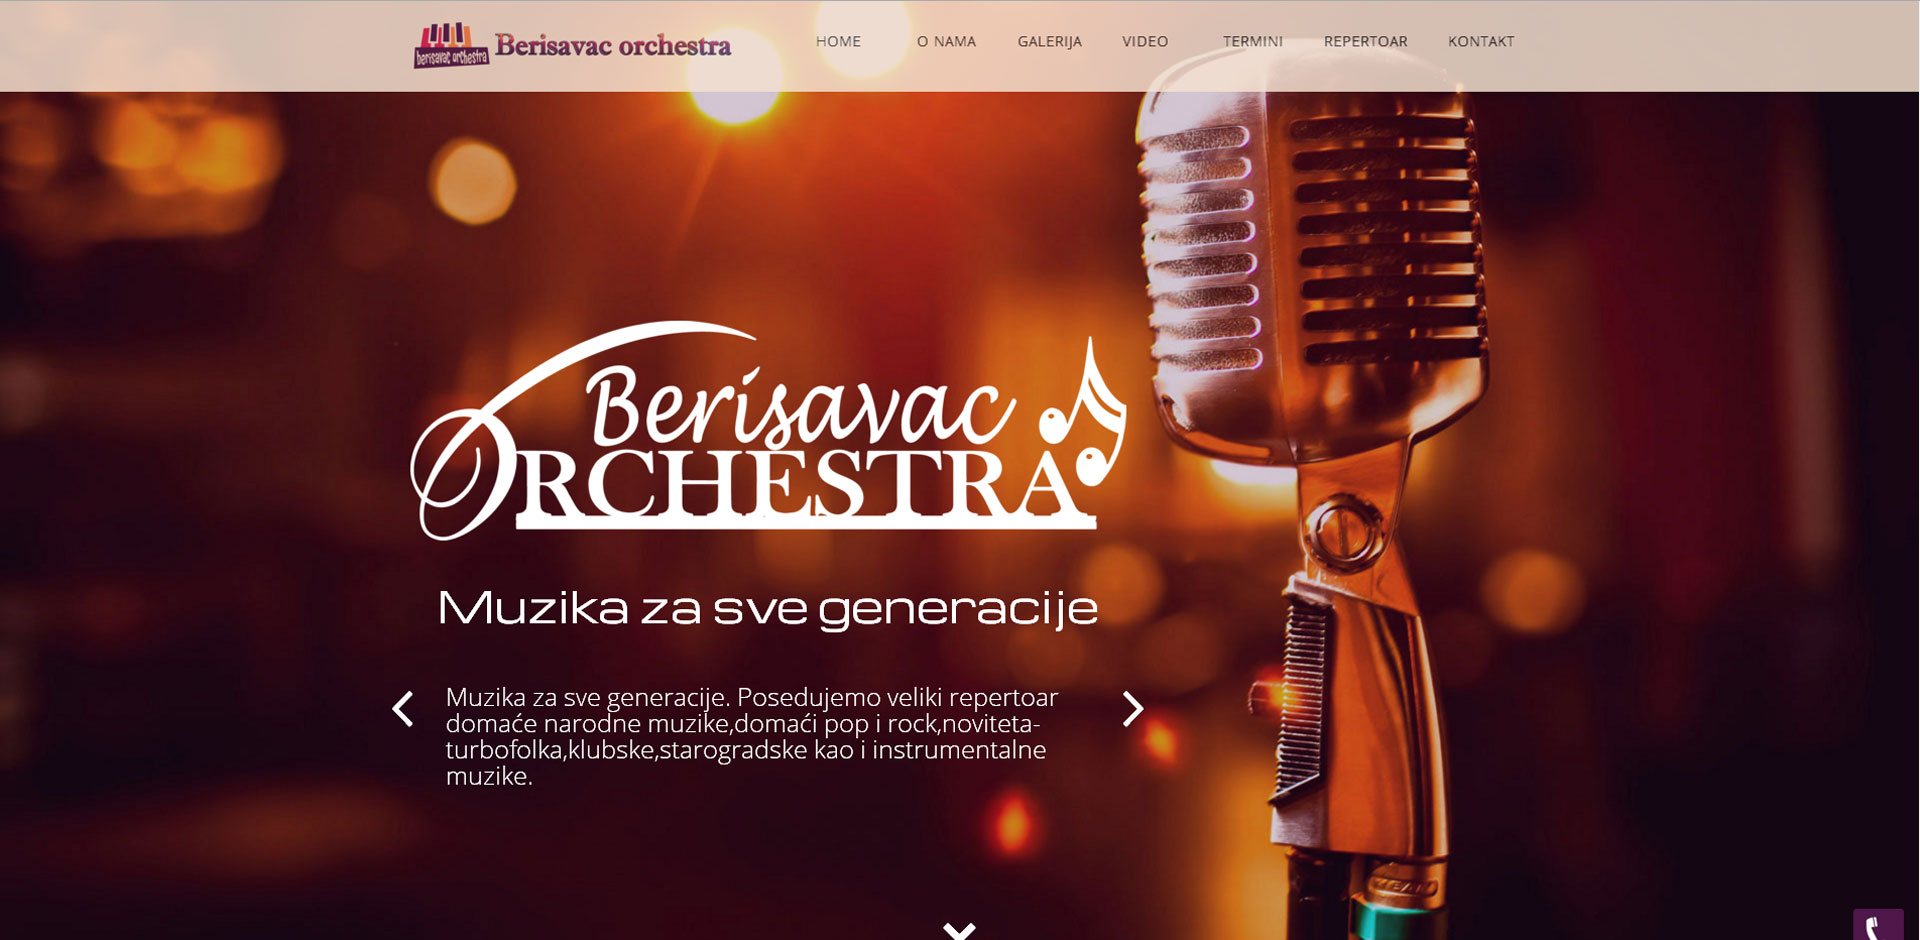Navigate to the KONTAKT page

tap(1481, 41)
